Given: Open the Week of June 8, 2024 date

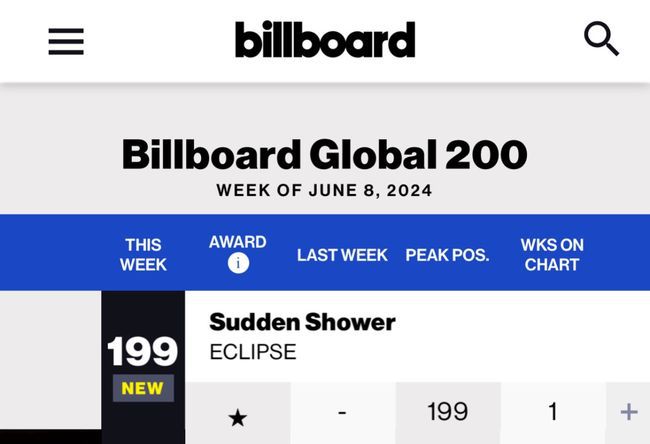Looking at the screenshot, I should tap(324, 190).
